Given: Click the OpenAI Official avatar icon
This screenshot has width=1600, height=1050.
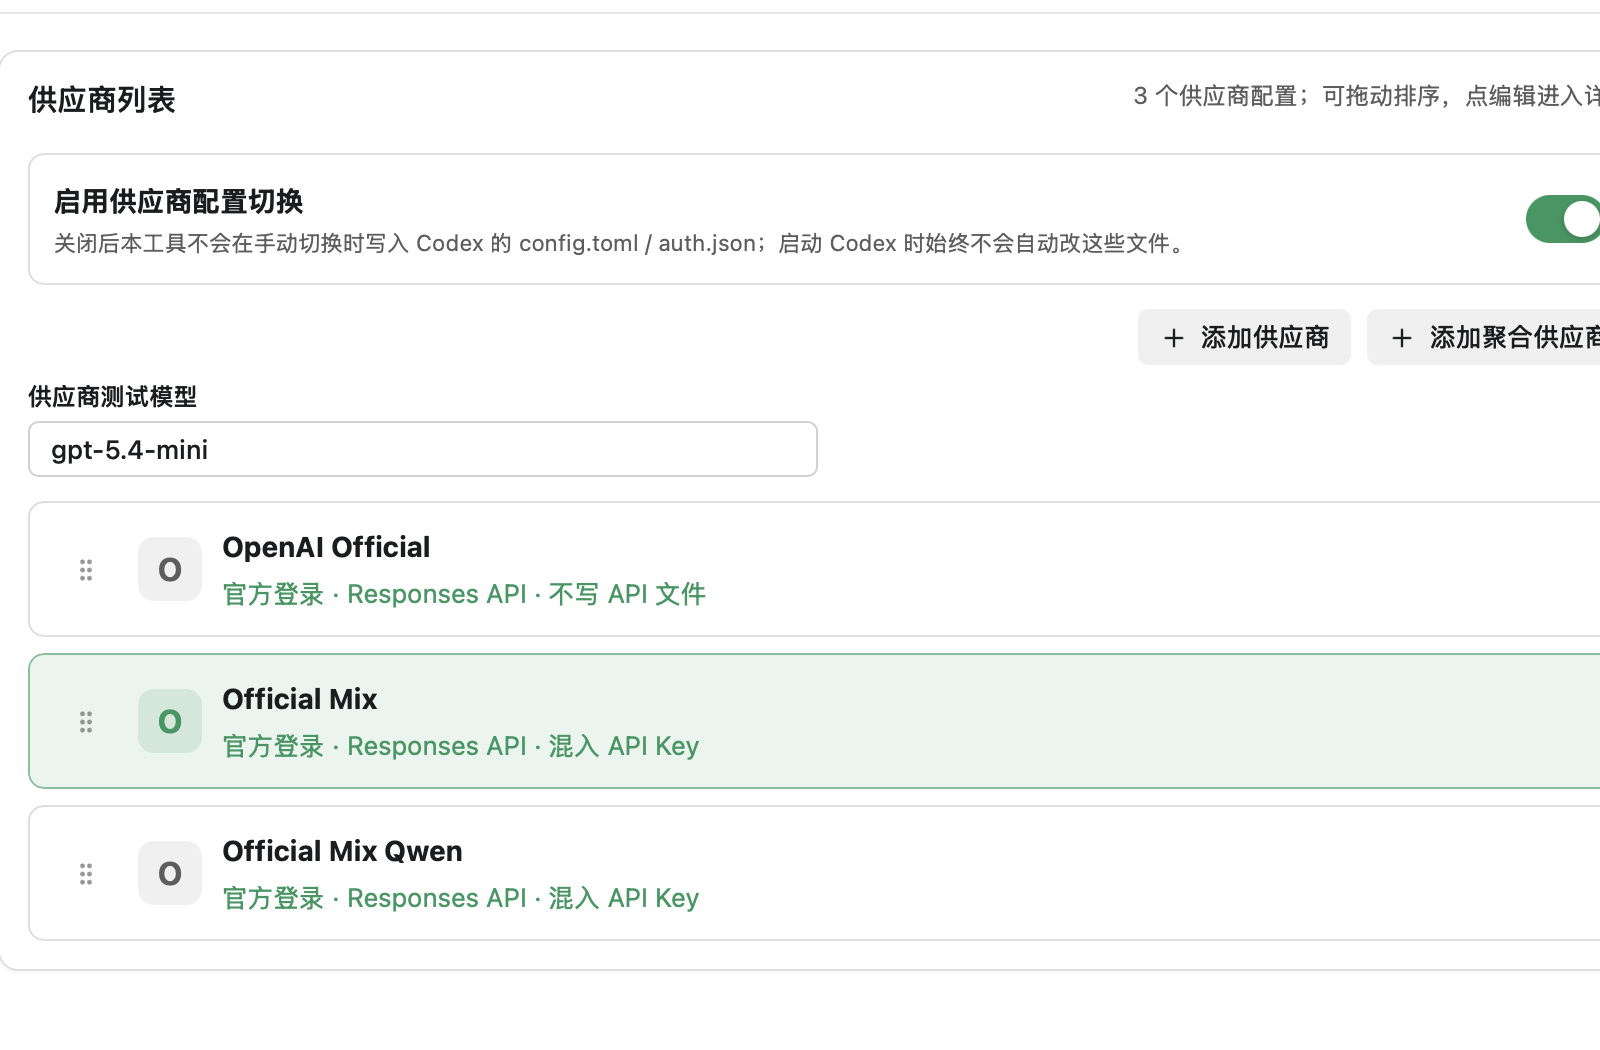Looking at the screenshot, I should coord(170,569).
